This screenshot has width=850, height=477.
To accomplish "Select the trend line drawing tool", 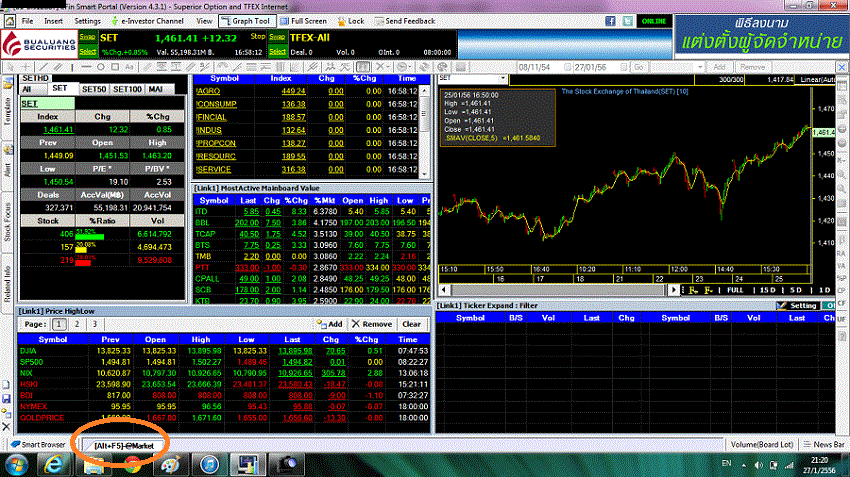I will coord(43,67).
